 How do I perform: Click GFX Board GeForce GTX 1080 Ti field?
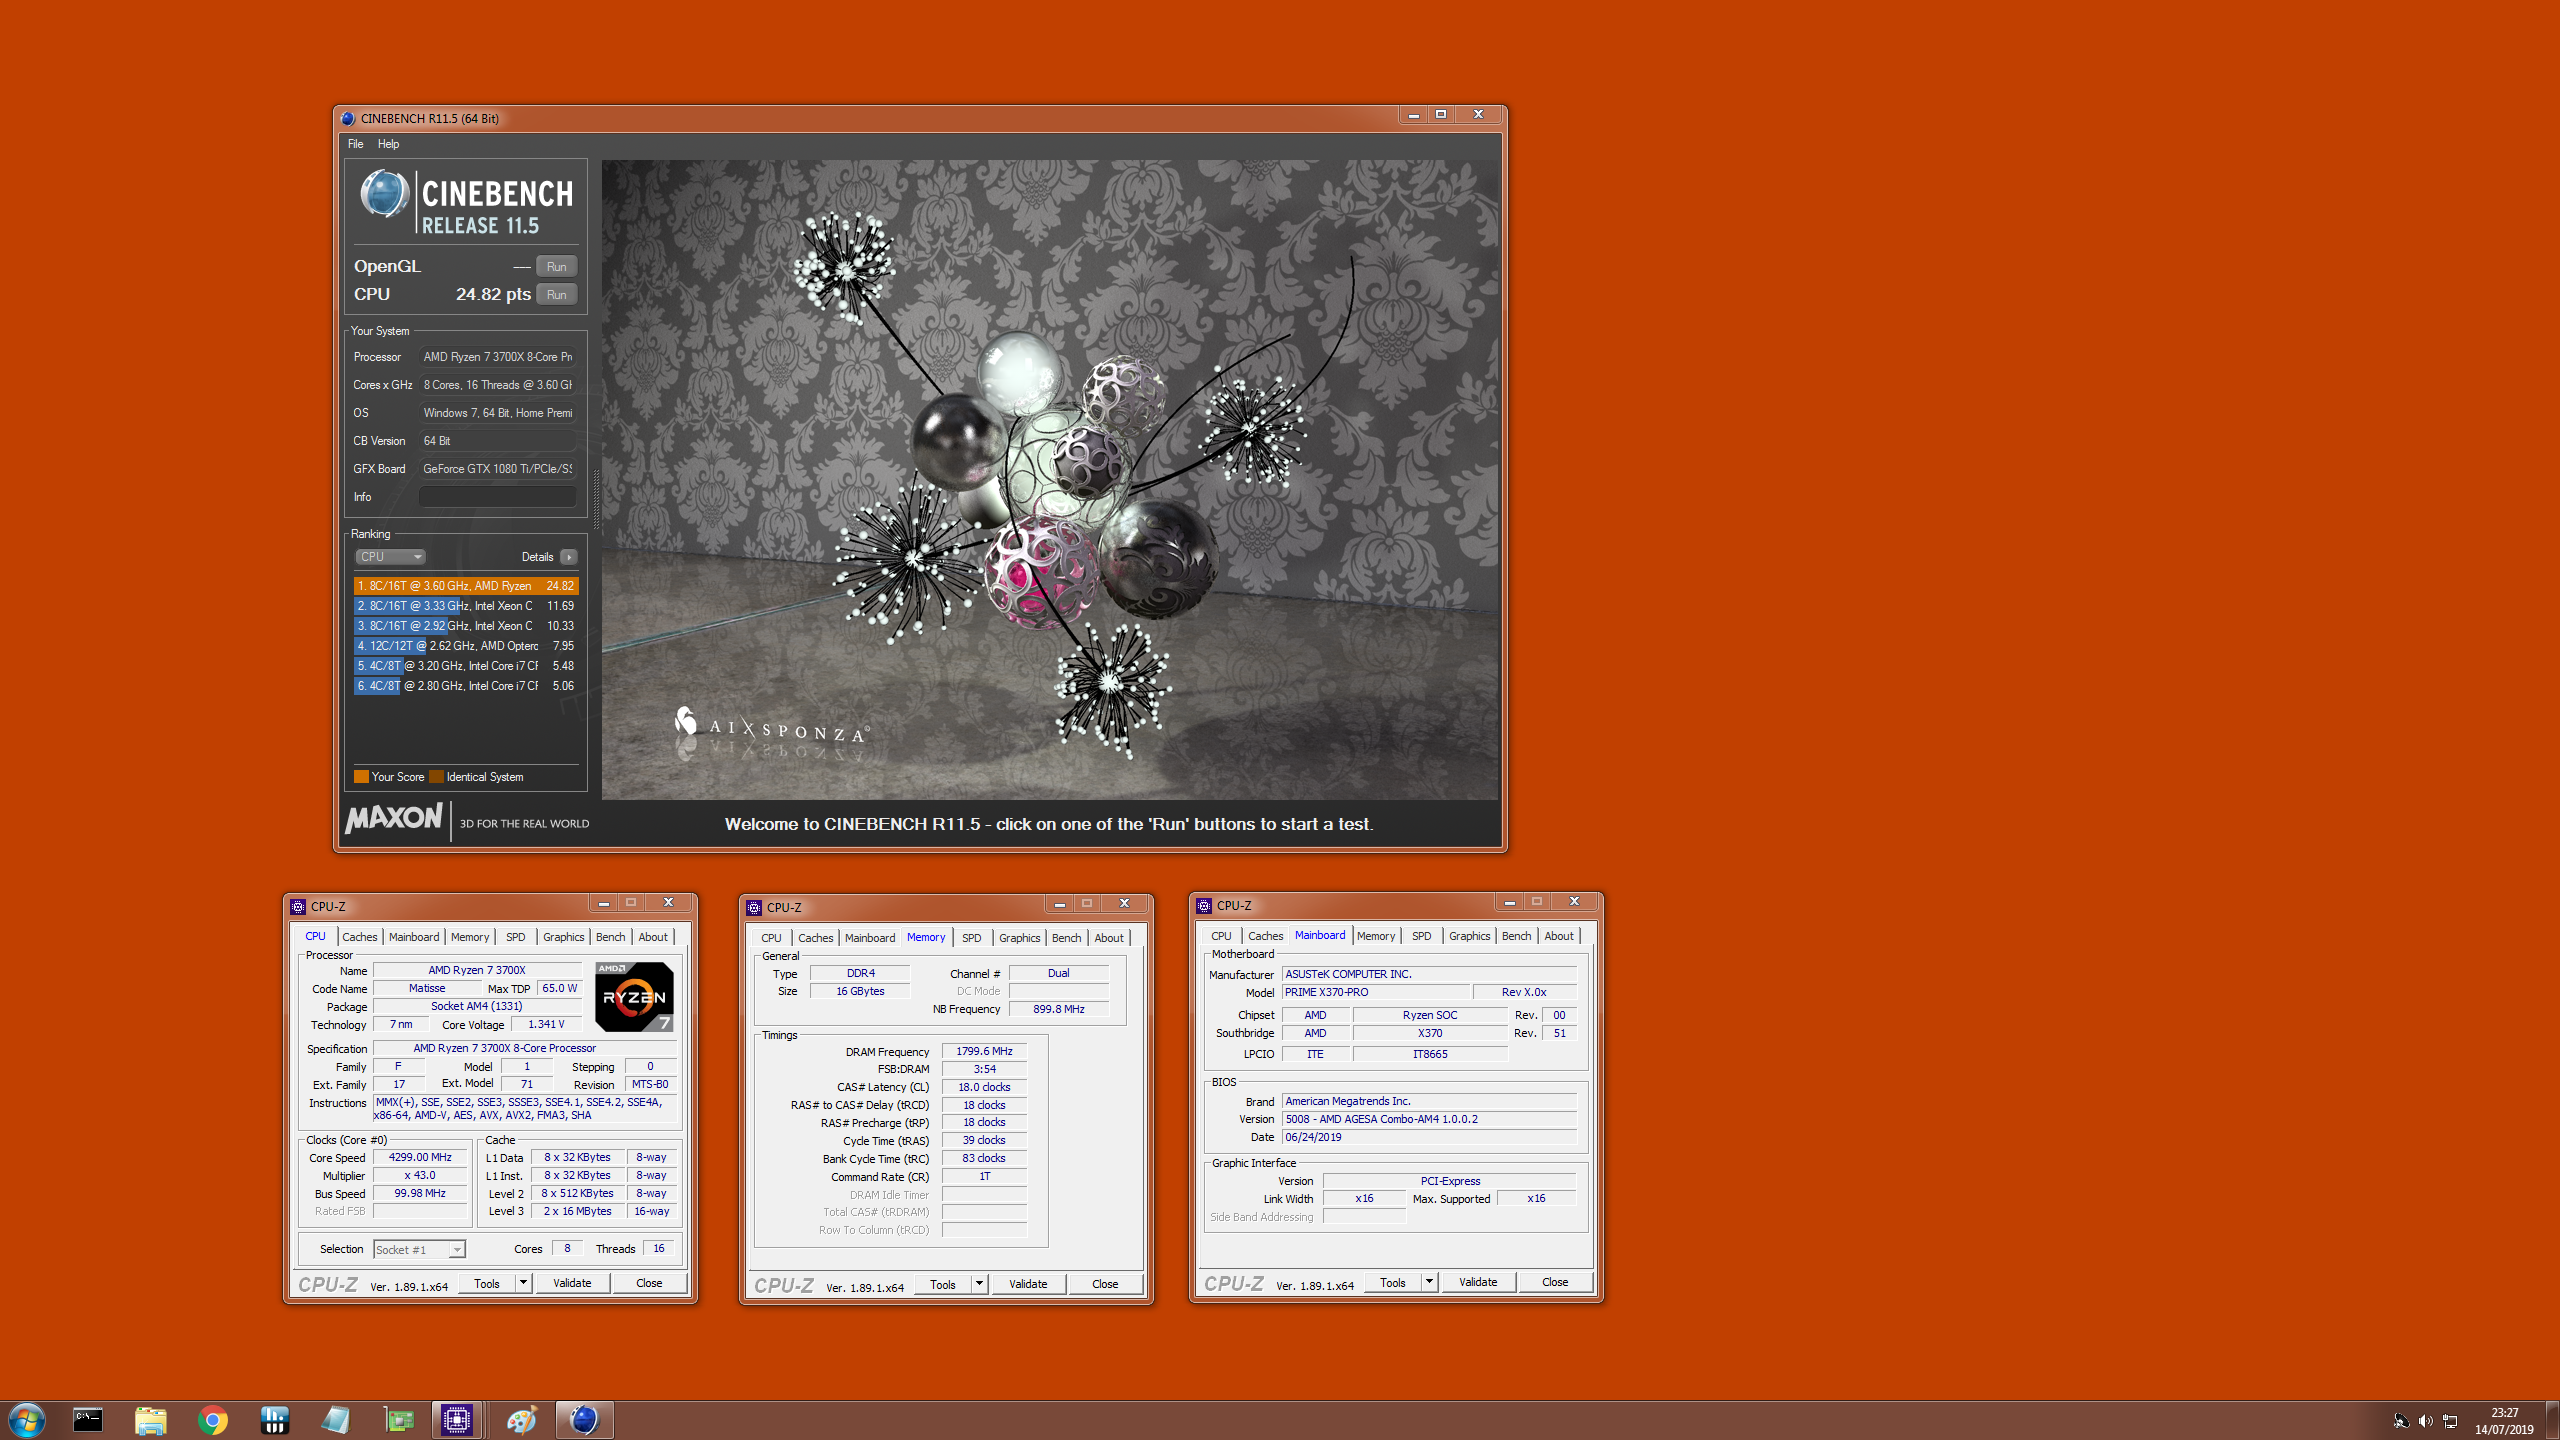497,469
